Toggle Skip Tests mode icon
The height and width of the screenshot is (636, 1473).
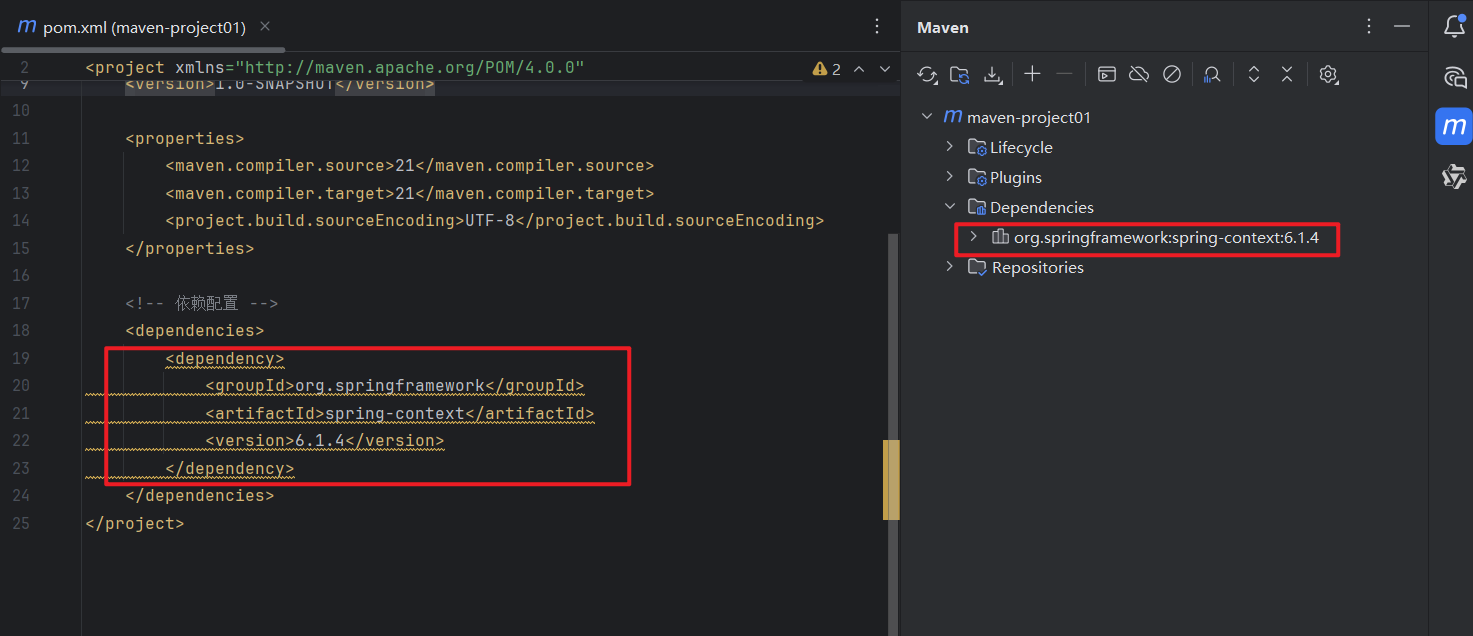tap(1172, 74)
